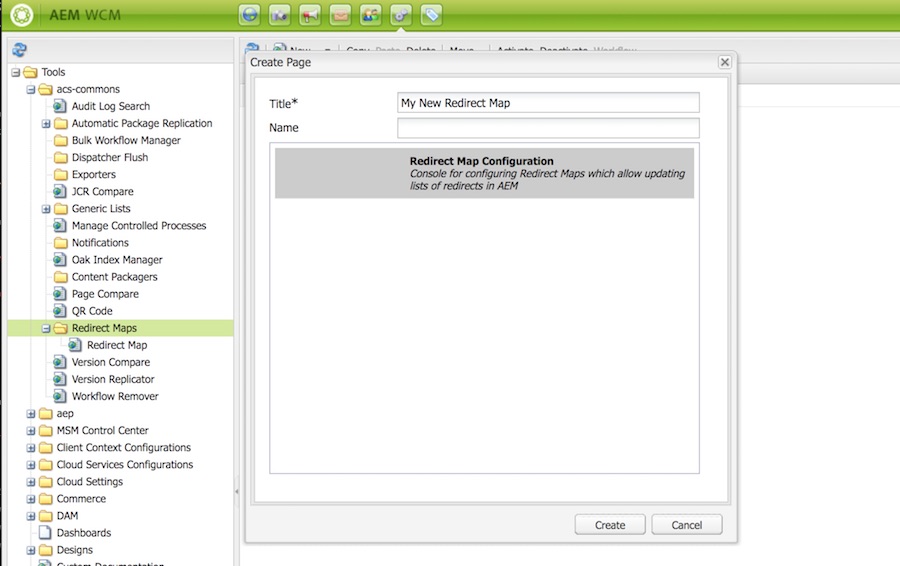Click Version Compare page icon
The height and width of the screenshot is (566, 900).
coord(60,362)
